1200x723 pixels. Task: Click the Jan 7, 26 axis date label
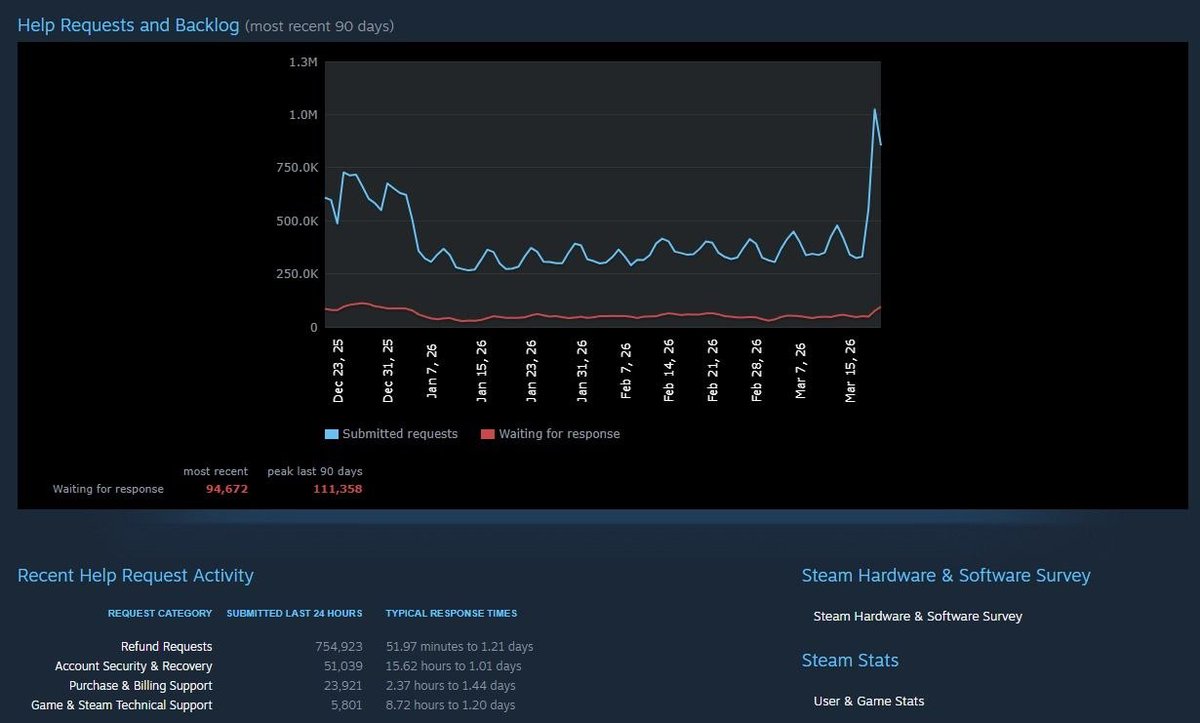[432, 370]
